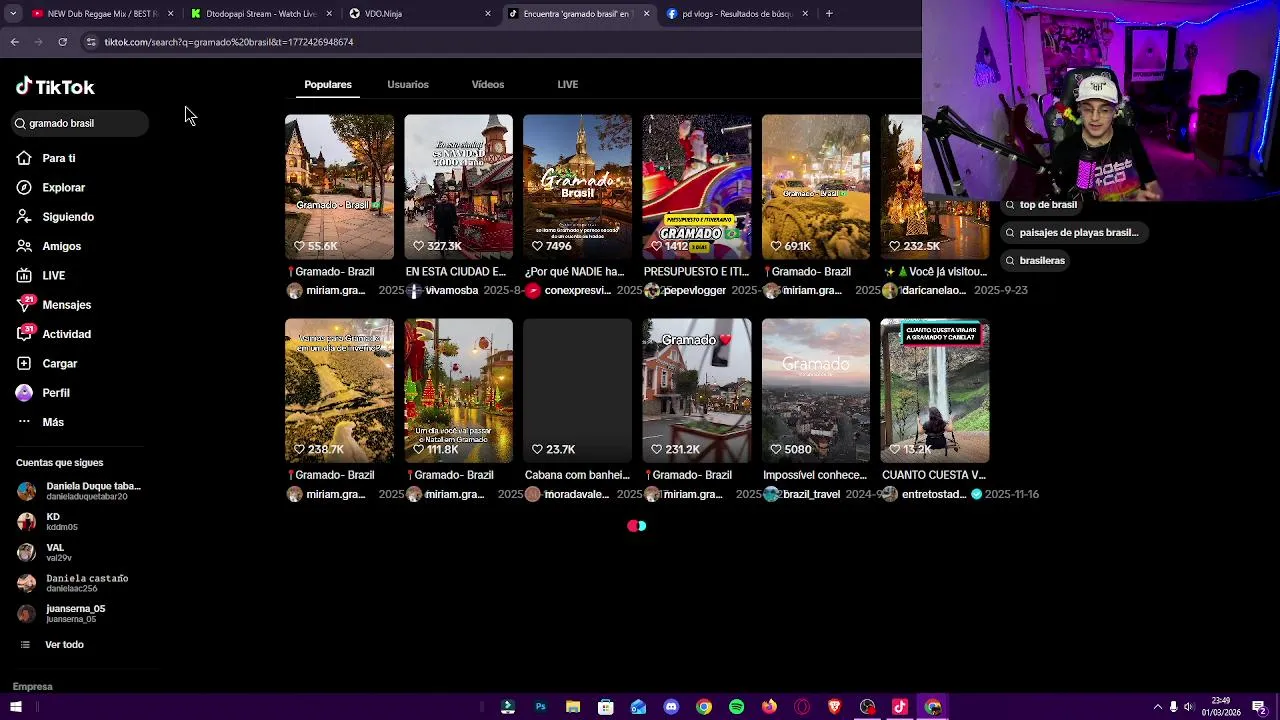Screen dimensions: 1280x720
Task: Open moradavale user link
Action: click(x=576, y=495)
